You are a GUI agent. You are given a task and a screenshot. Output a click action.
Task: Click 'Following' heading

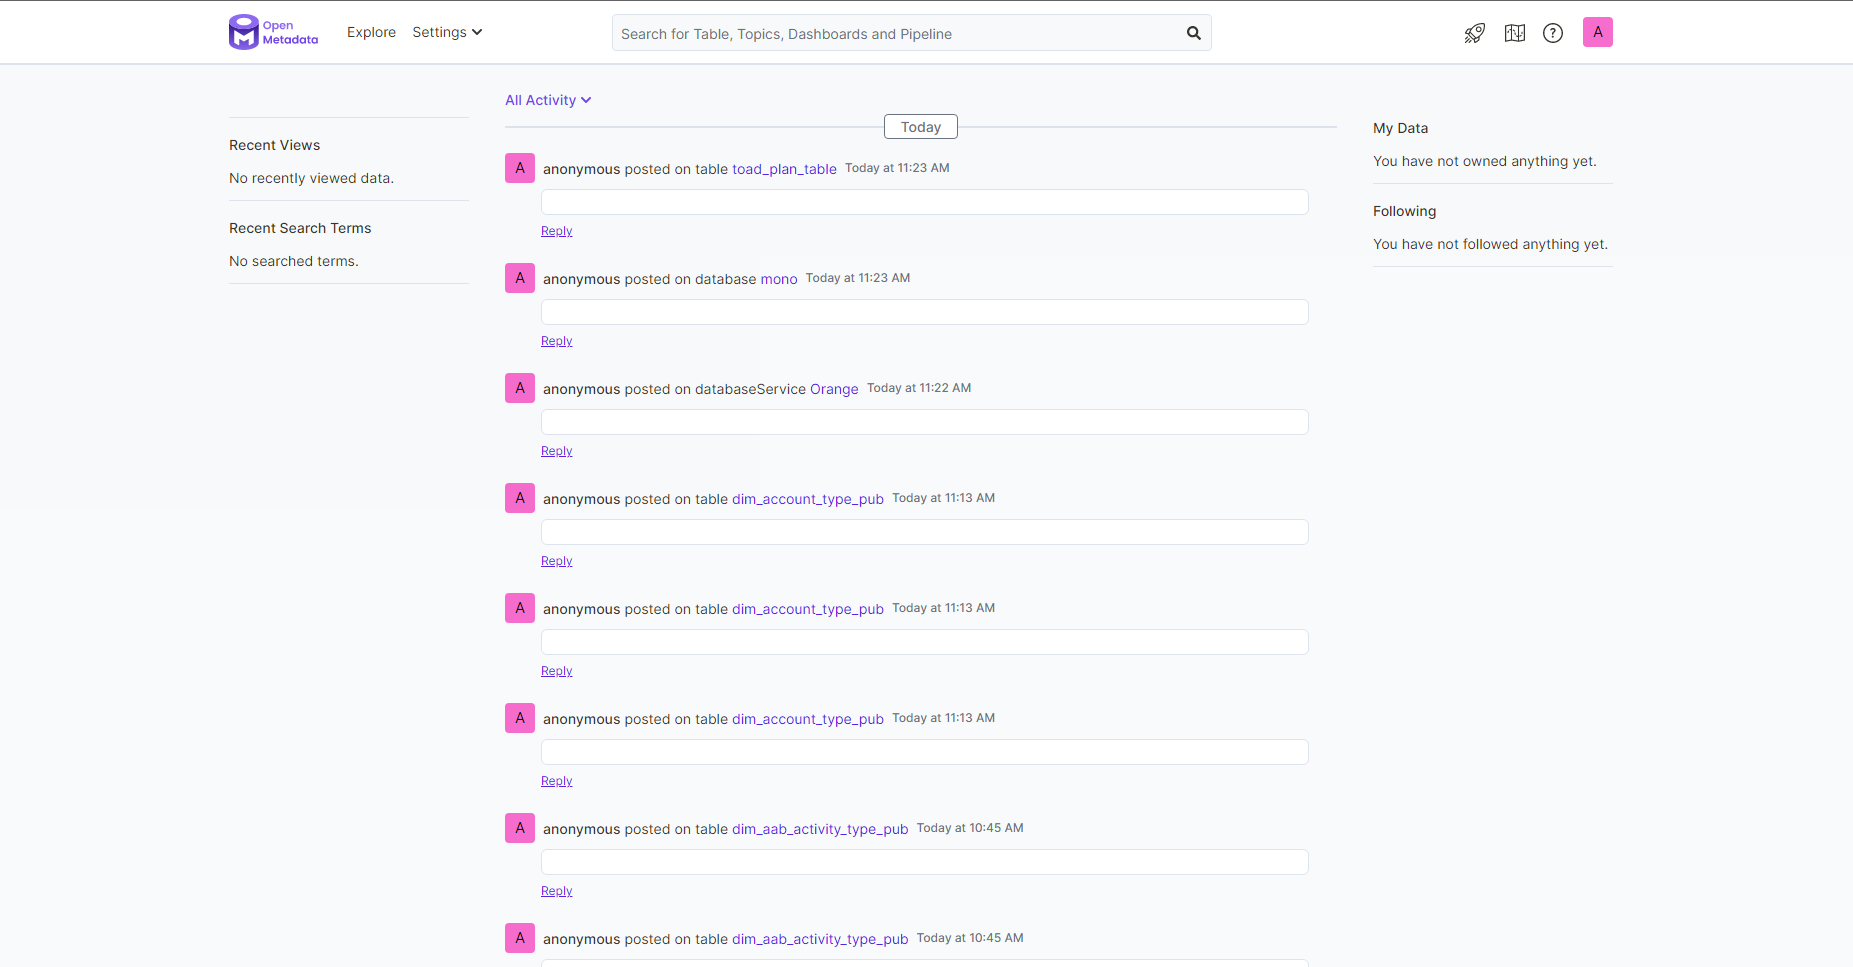[x=1405, y=211]
